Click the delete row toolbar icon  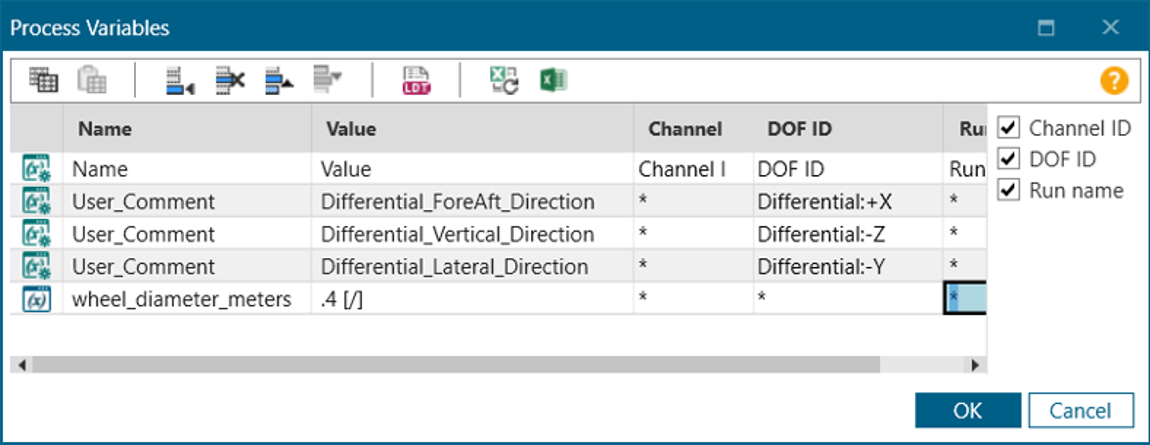coord(231,81)
